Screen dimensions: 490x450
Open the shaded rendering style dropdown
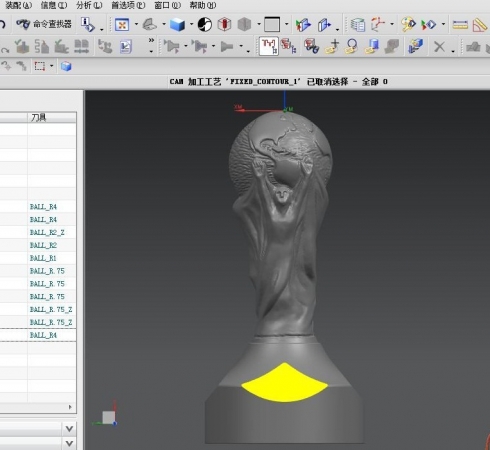click(x=191, y=24)
